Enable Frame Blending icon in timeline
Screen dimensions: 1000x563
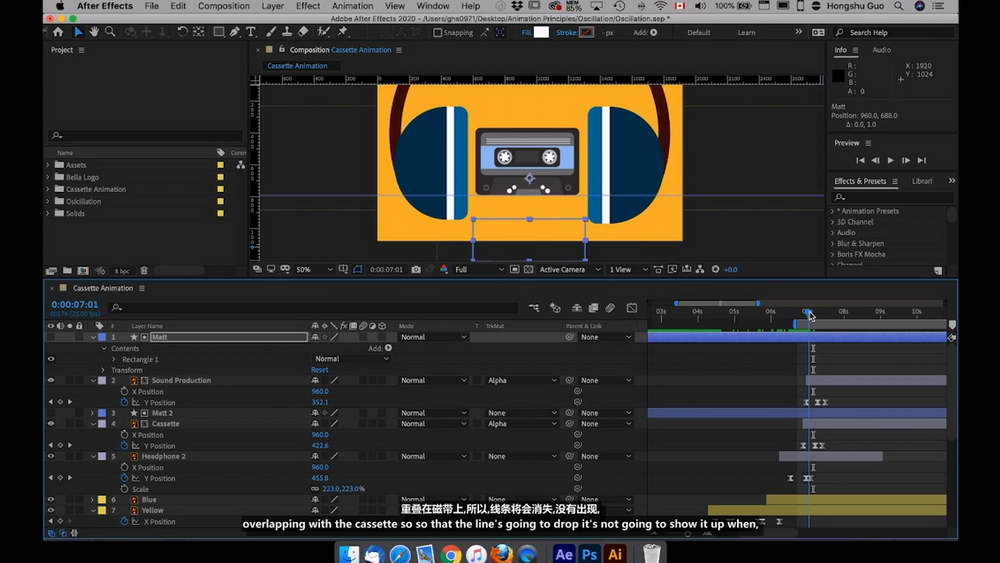593,308
